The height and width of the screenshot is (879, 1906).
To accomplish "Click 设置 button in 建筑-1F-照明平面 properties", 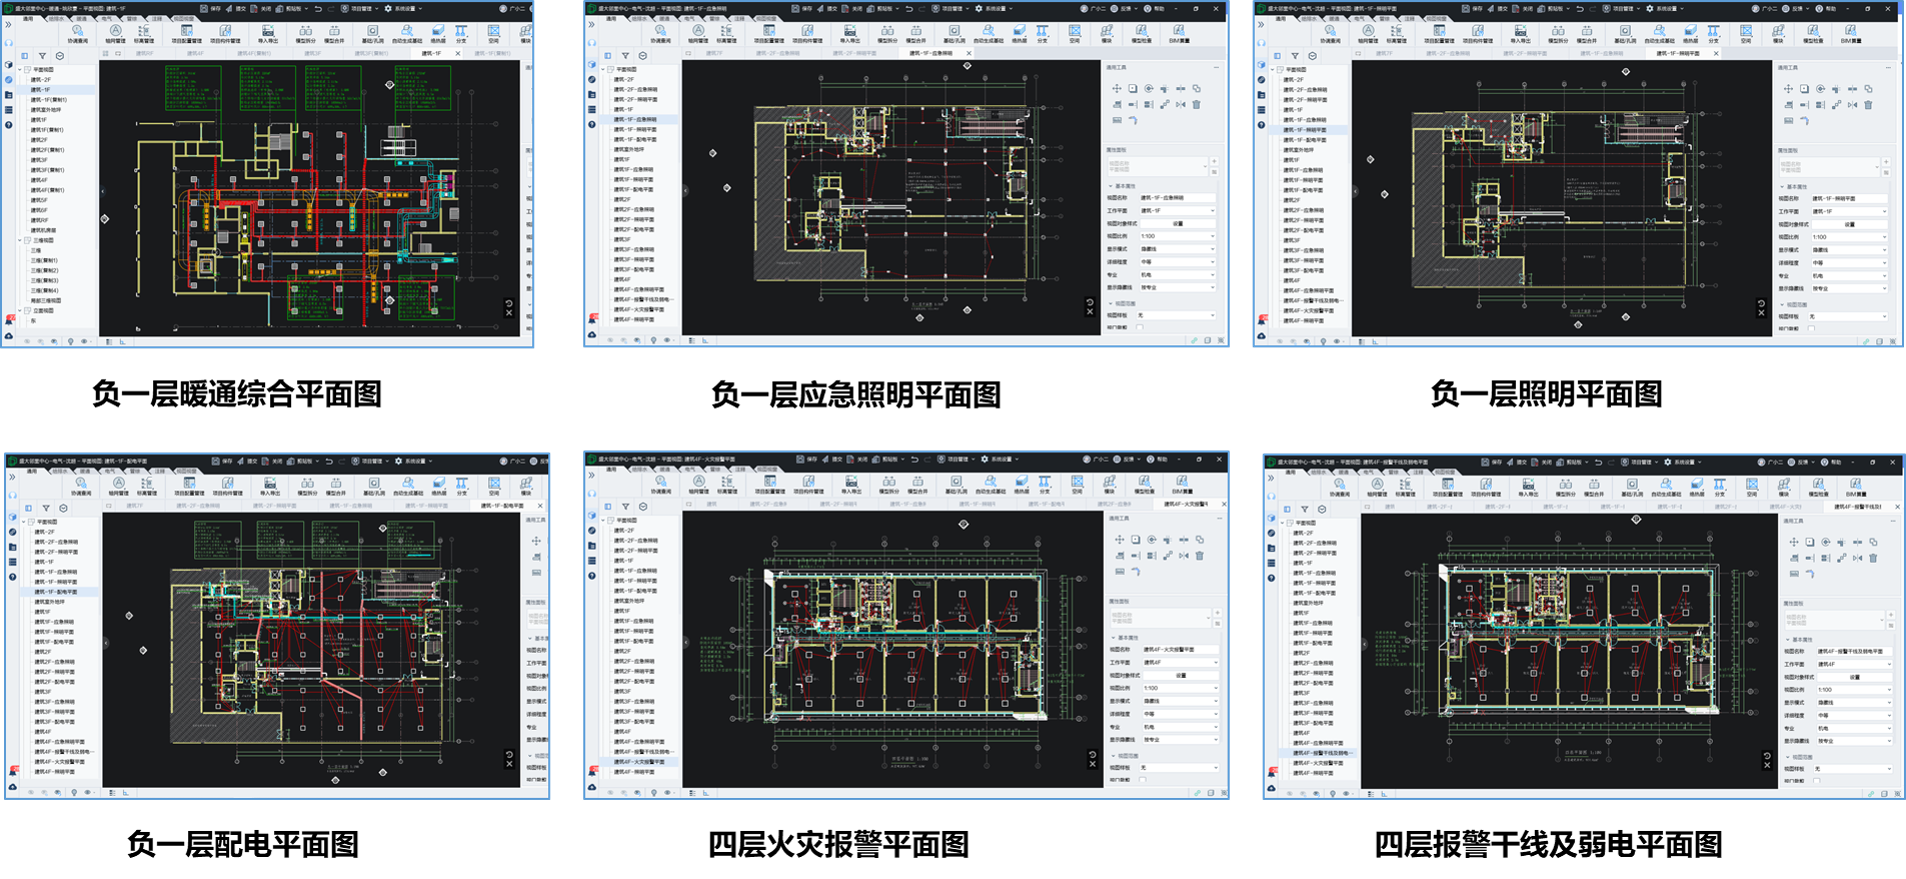I will click(1849, 224).
